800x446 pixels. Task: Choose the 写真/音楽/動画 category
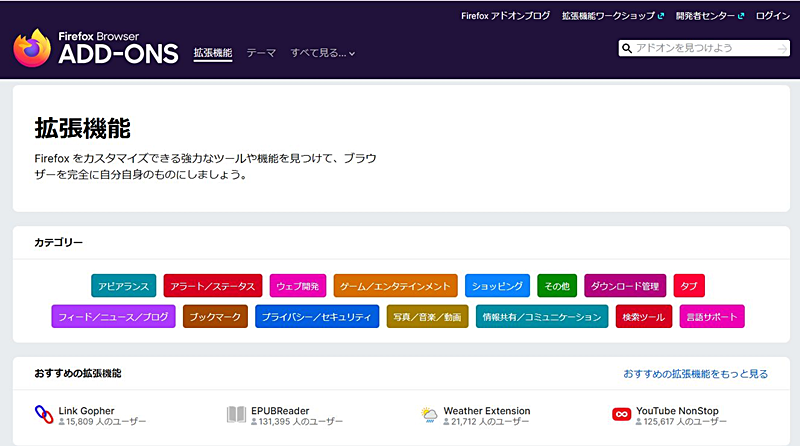pos(427,316)
